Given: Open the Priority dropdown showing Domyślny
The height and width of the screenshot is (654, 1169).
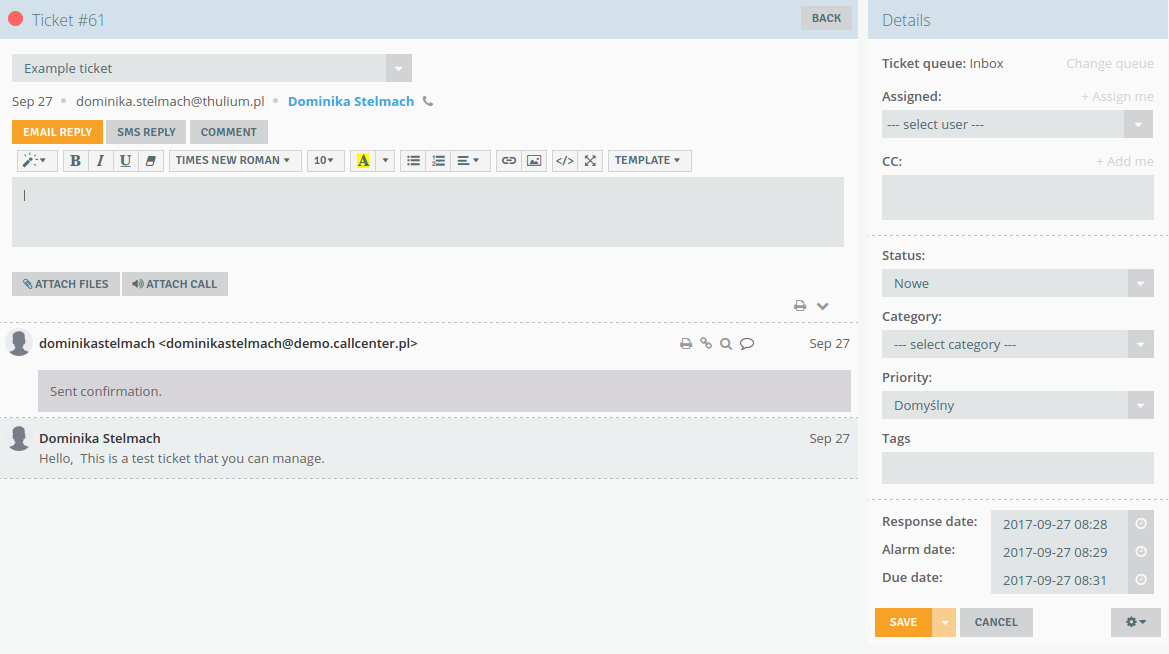Looking at the screenshot, I should 1018,406.
